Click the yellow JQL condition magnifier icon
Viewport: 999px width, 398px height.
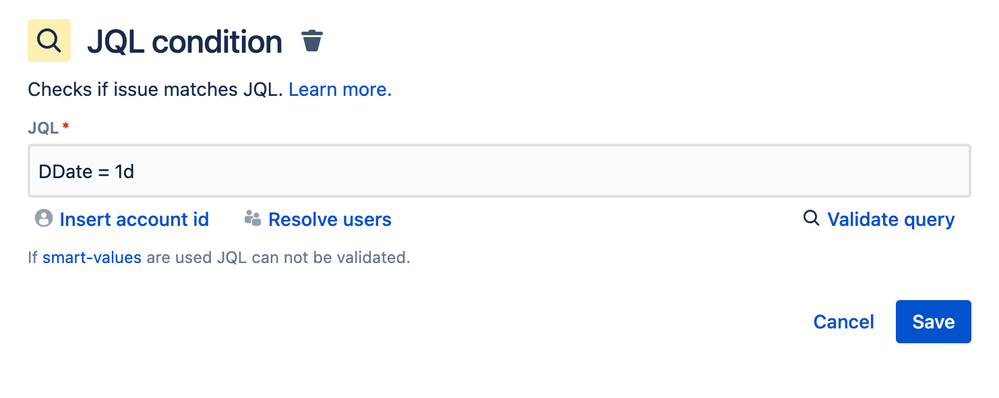point(49,41)
